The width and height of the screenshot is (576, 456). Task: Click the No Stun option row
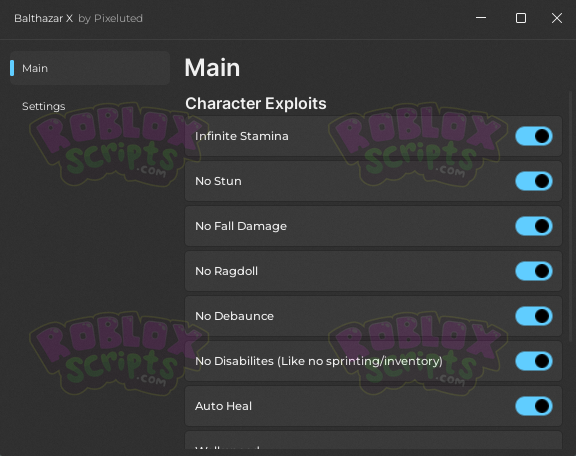(x=373, y=181)
